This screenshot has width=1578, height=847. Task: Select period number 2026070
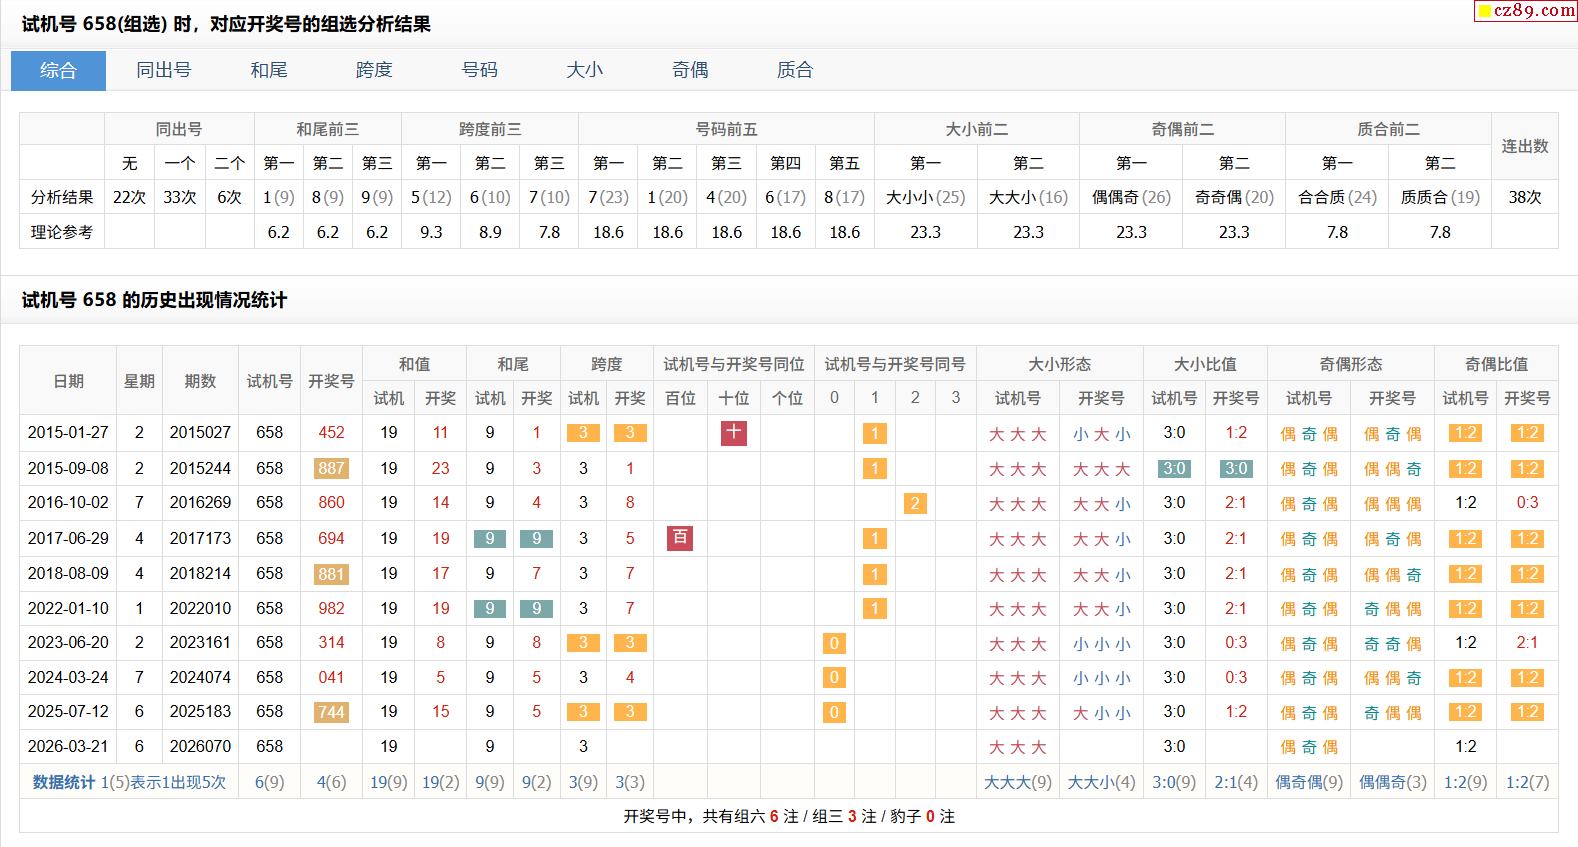pos(200,746)
